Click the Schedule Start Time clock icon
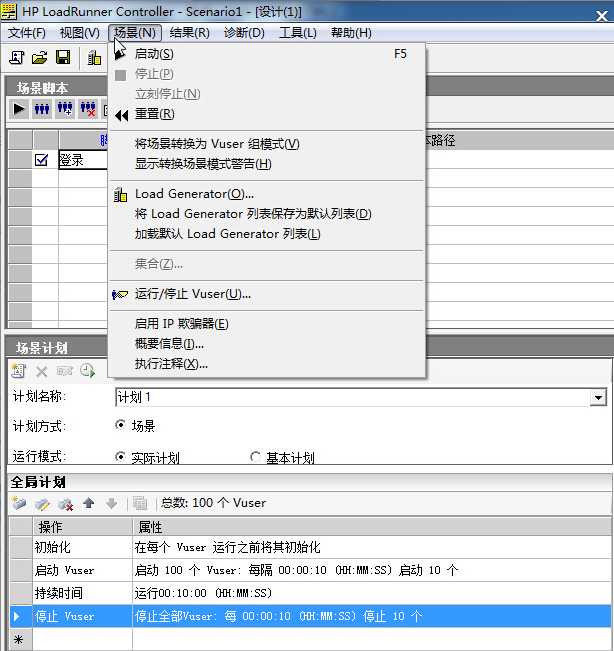 88,371
